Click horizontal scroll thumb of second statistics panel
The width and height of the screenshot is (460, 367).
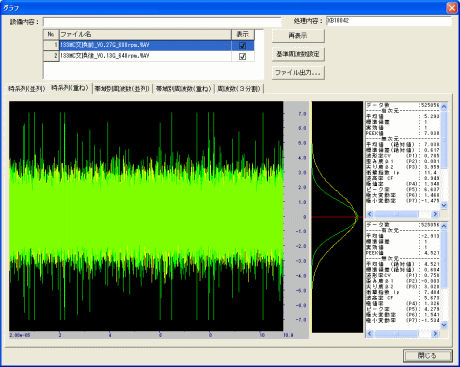(x=396, y=333)
